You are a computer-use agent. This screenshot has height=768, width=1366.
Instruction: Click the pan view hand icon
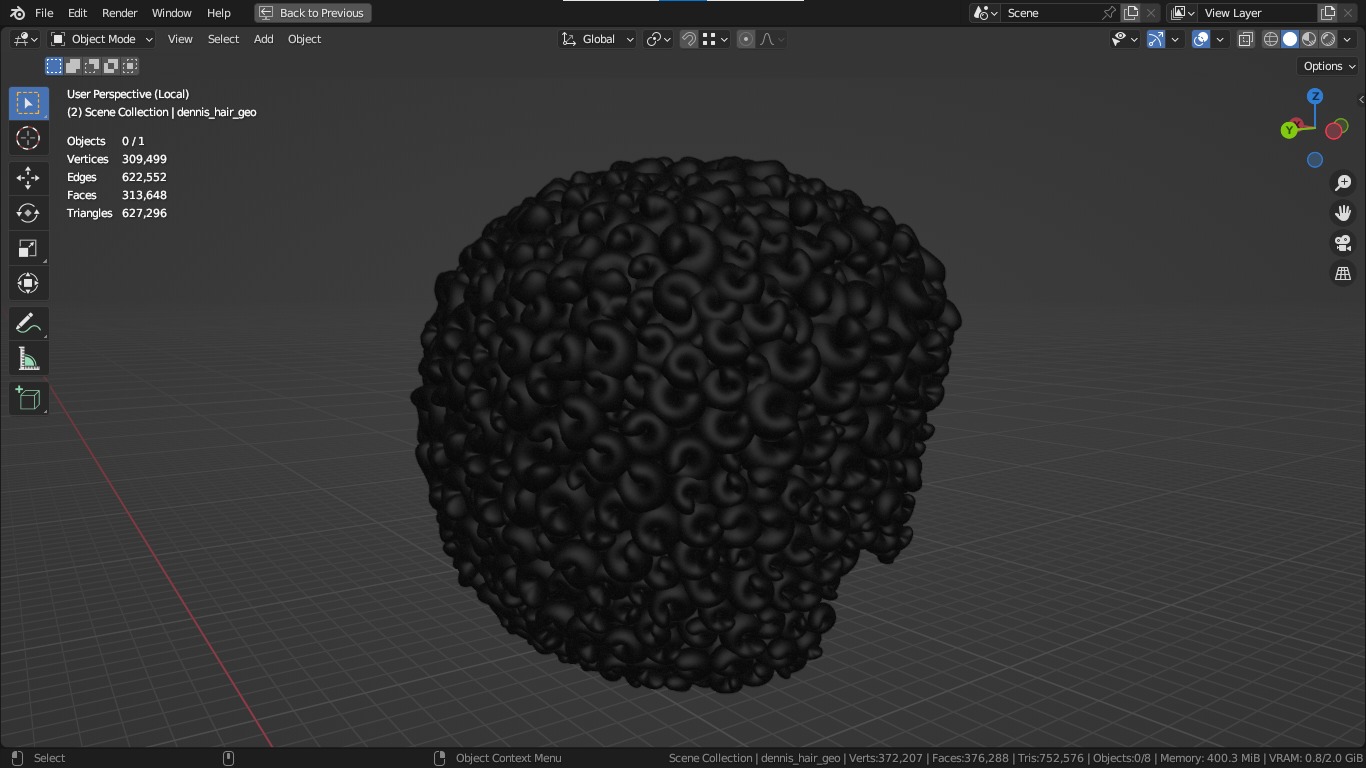1343,213
